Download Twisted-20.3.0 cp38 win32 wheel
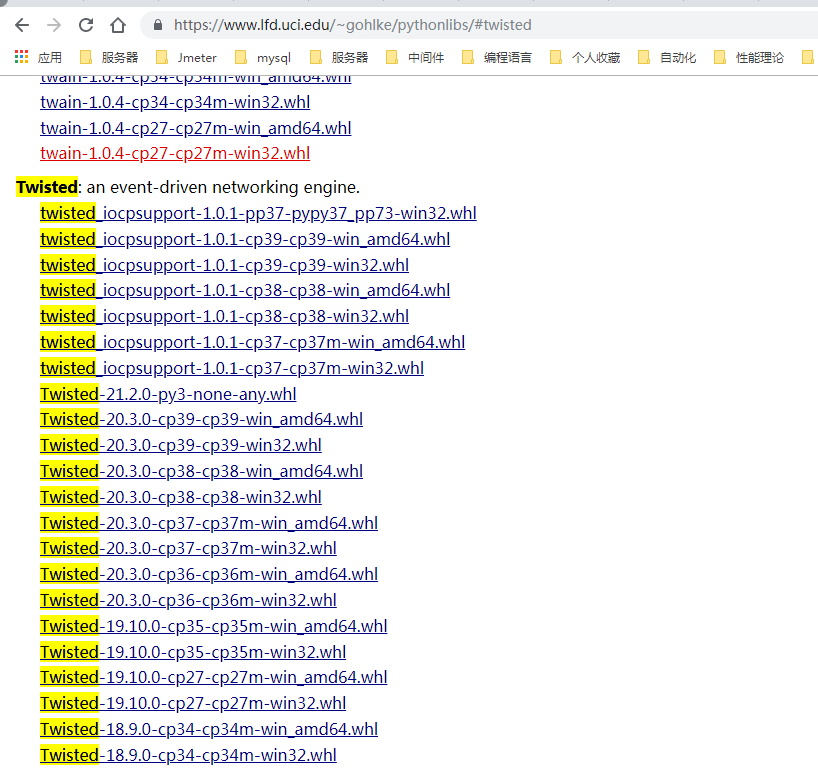818x782 pixels. [x=181, y=497]
